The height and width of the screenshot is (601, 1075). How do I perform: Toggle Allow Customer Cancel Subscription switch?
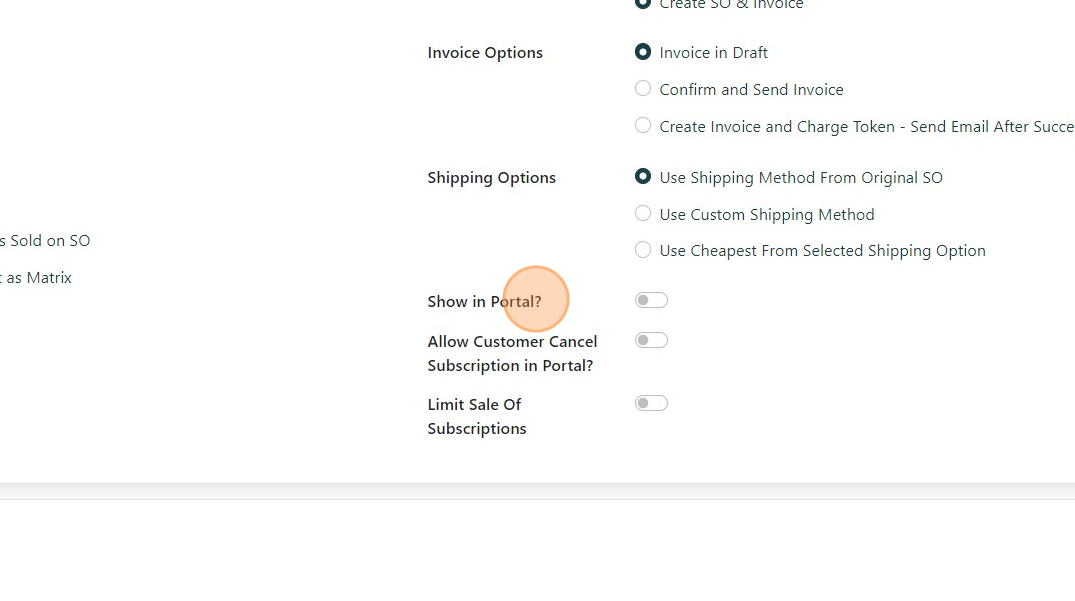coord(651,340)
